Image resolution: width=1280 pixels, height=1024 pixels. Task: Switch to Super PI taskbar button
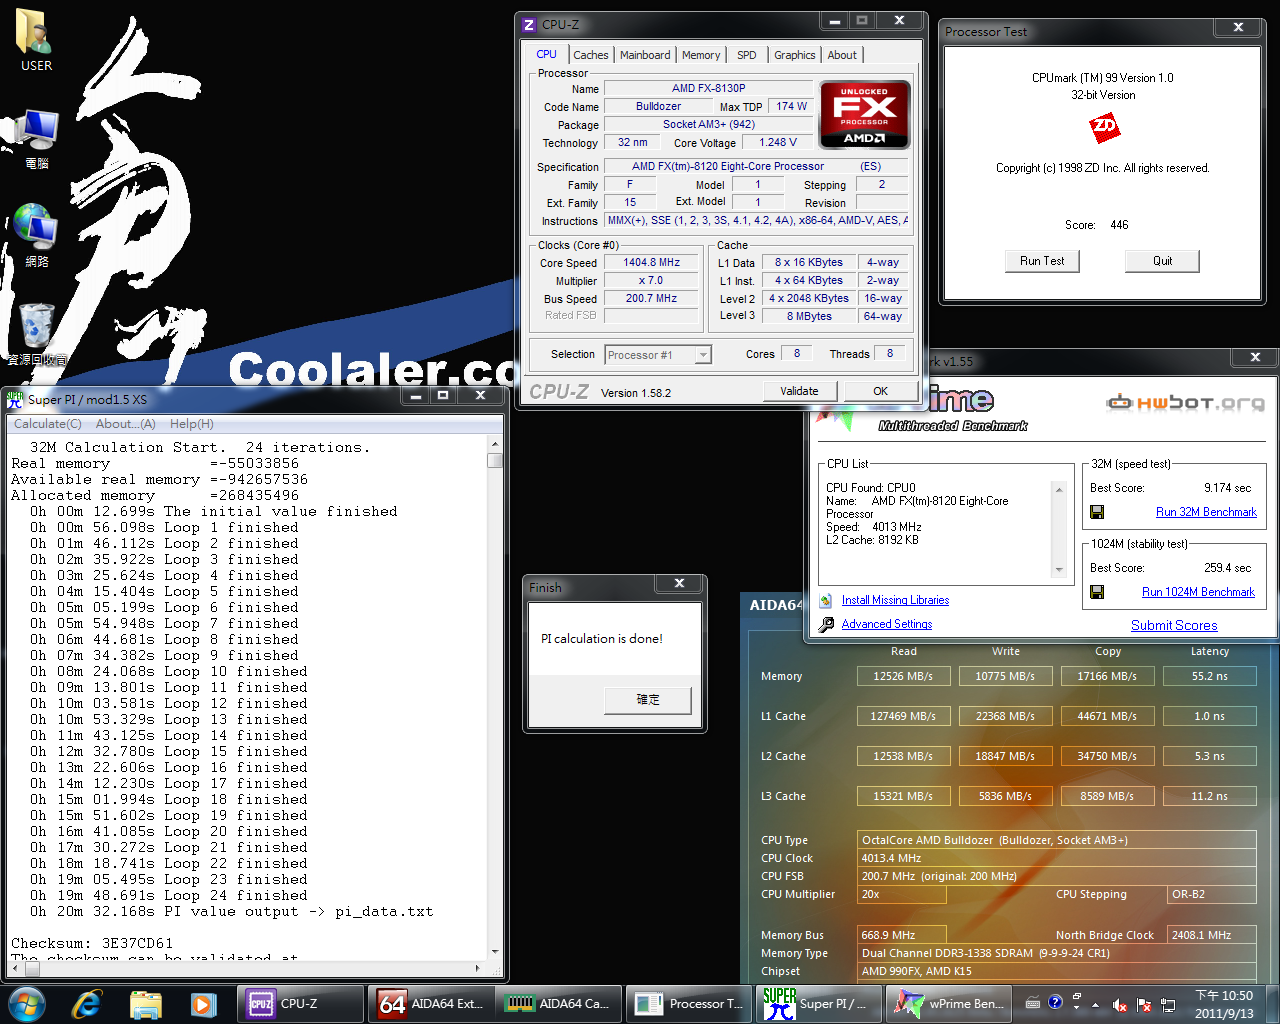[819, 1003]
